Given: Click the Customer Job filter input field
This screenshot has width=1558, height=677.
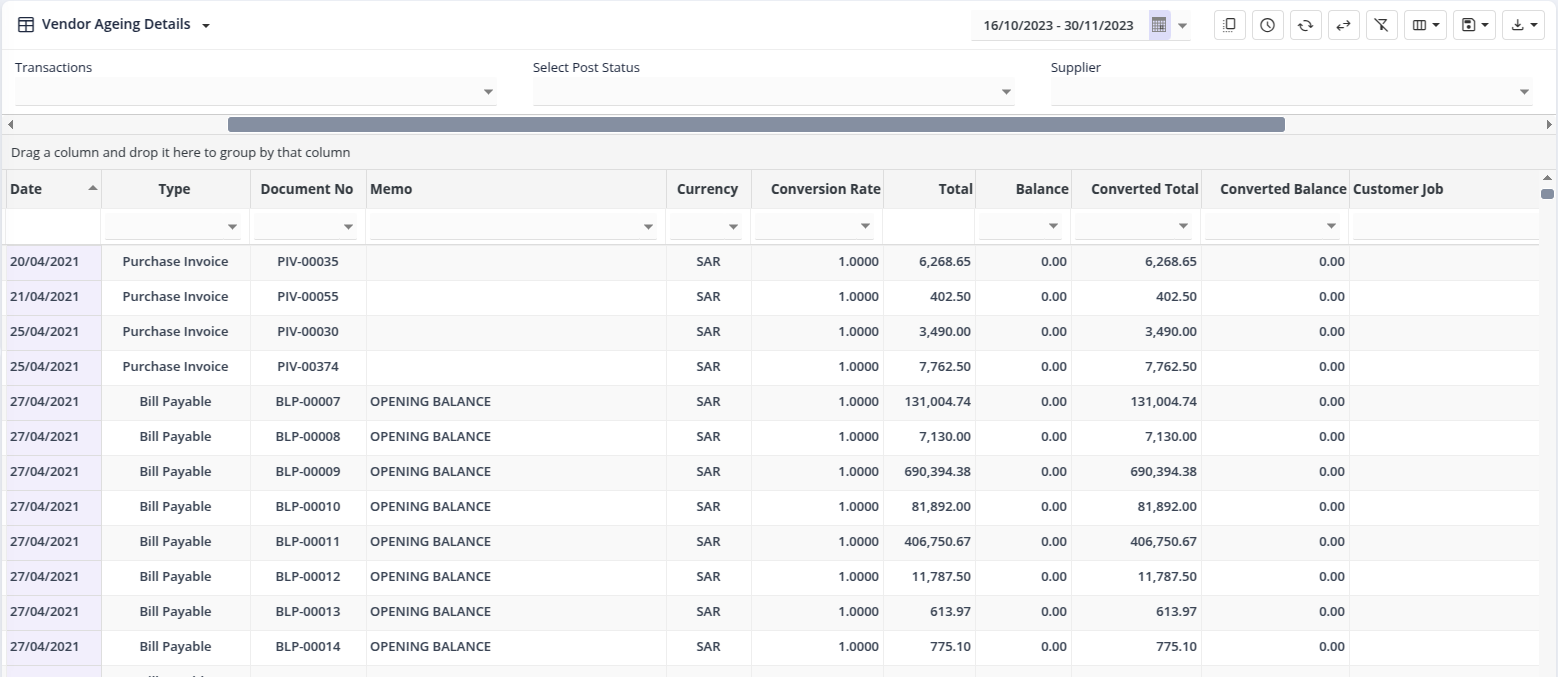Looking at the screenshot, I should (x=1444, y=227).
